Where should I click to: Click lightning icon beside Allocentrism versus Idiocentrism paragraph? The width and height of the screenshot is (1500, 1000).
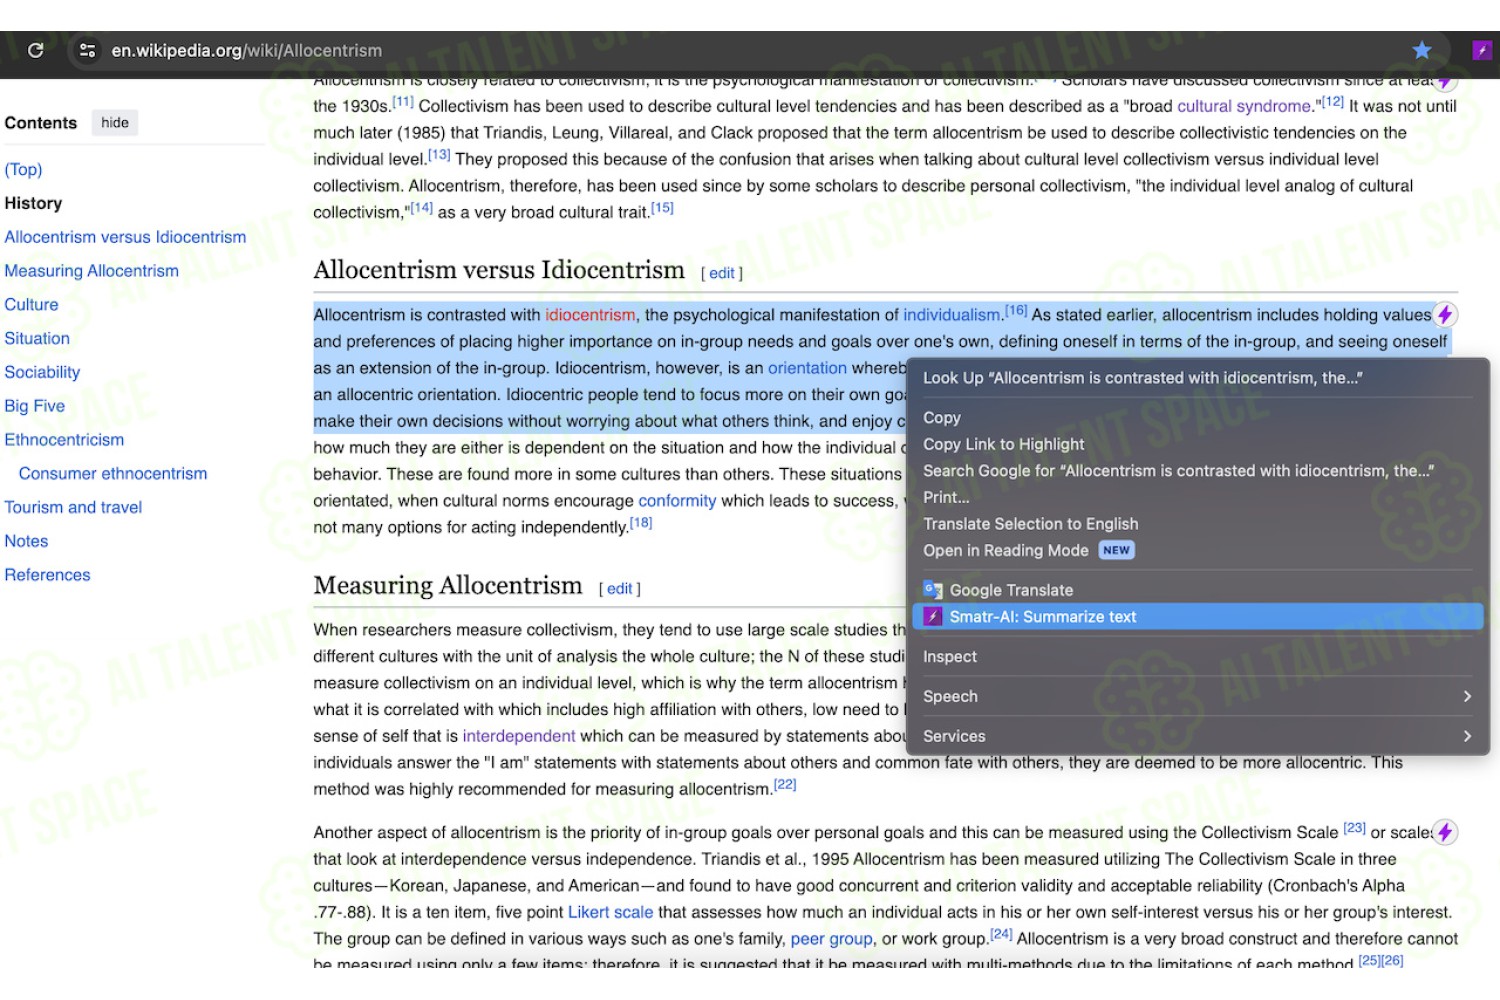pyautogui.click(x=1445, y=315)
